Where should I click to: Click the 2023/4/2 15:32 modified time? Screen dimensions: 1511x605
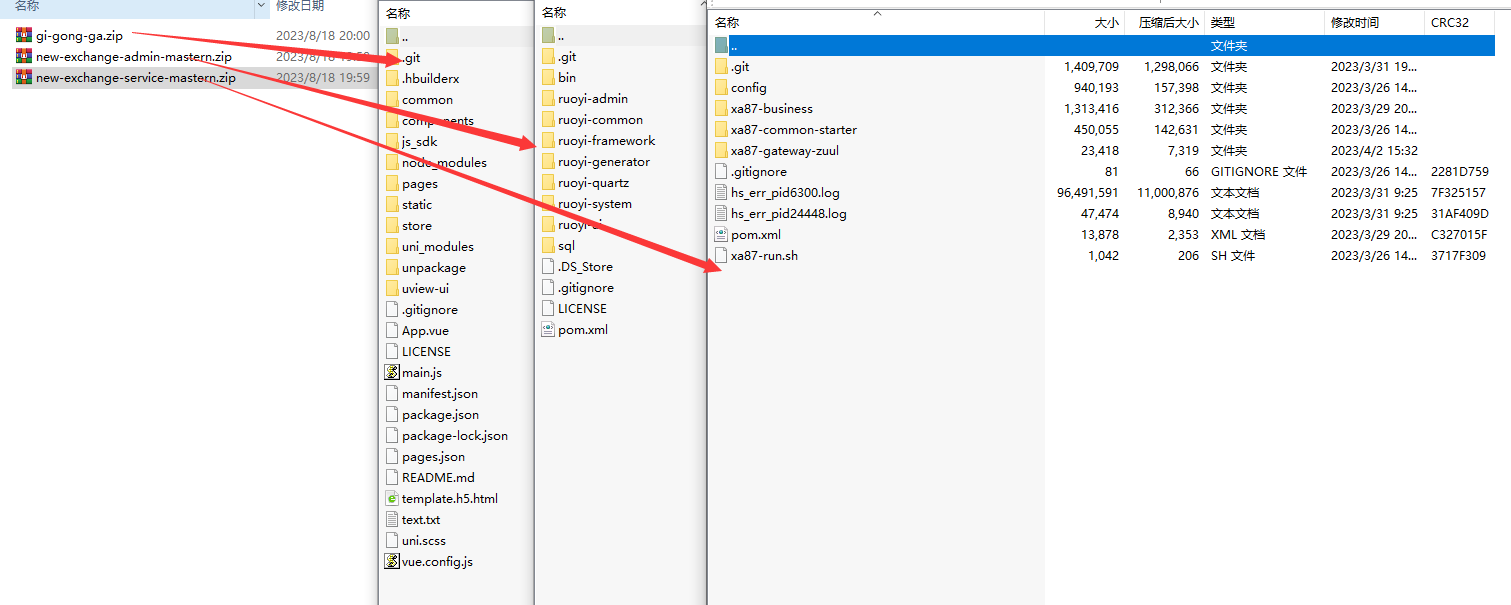tap(1374, 150)
